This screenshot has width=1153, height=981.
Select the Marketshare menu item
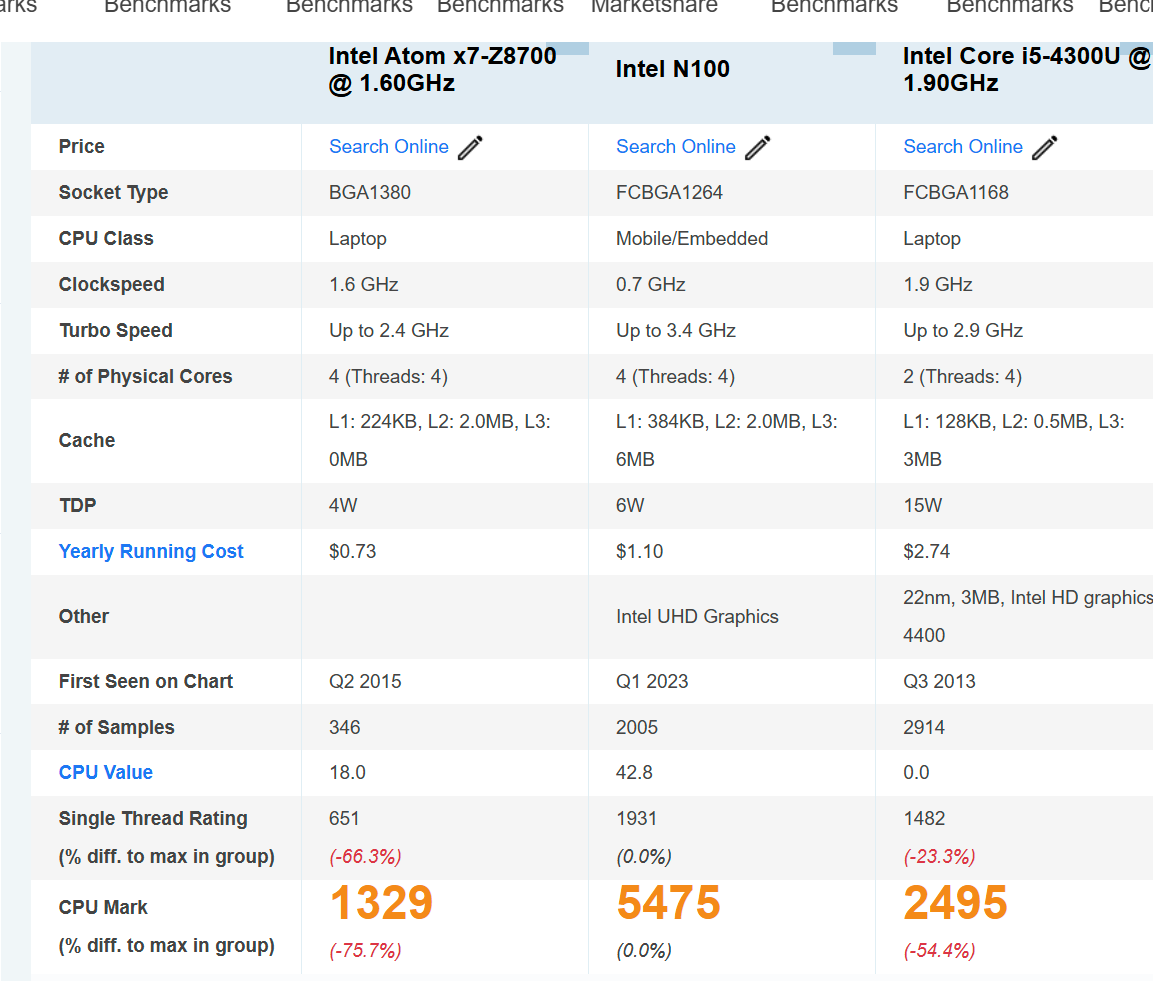coord(654,6)
